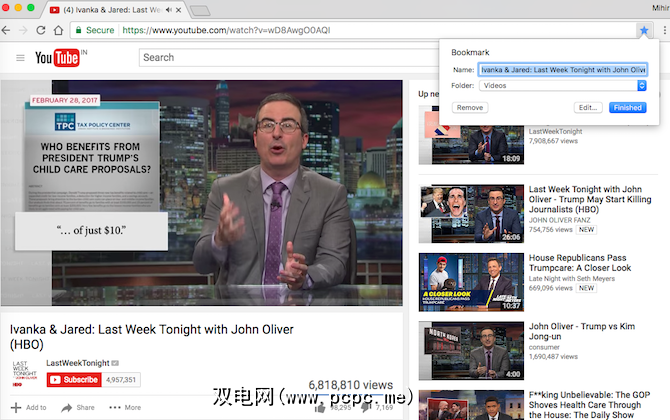
Task: Click the thumbs down dislike icon
Action: (366, 408)
